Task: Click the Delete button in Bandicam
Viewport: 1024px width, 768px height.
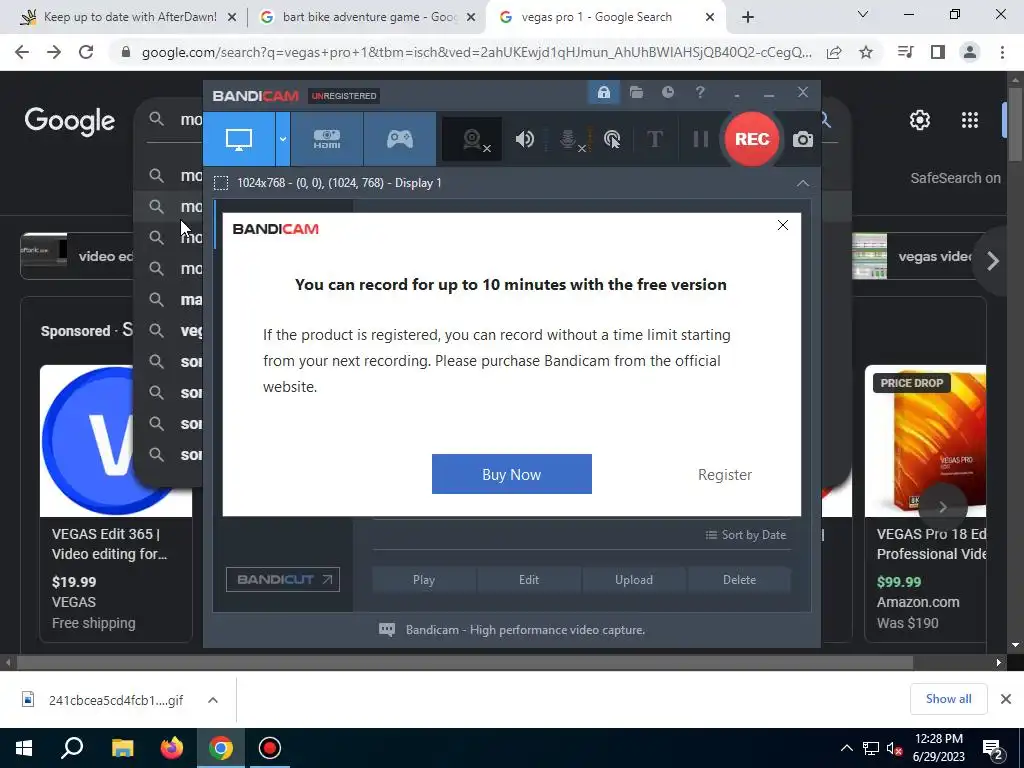Action: 739,580
